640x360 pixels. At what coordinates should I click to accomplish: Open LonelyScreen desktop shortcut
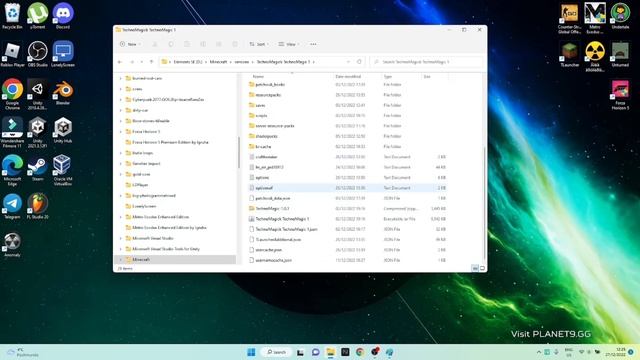tap(63, 53)
